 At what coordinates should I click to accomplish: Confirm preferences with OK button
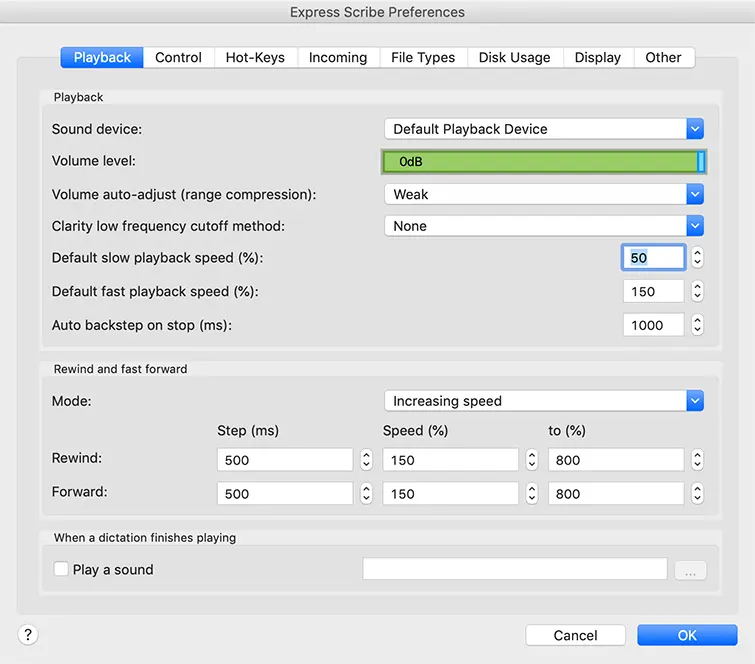687,635
